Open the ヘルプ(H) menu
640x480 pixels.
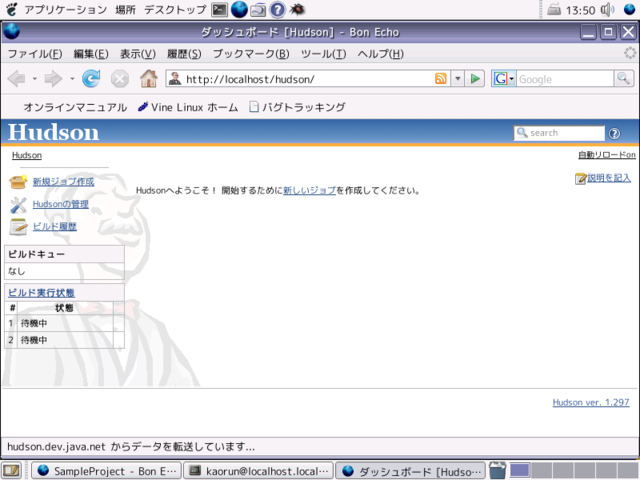[380, 54]
